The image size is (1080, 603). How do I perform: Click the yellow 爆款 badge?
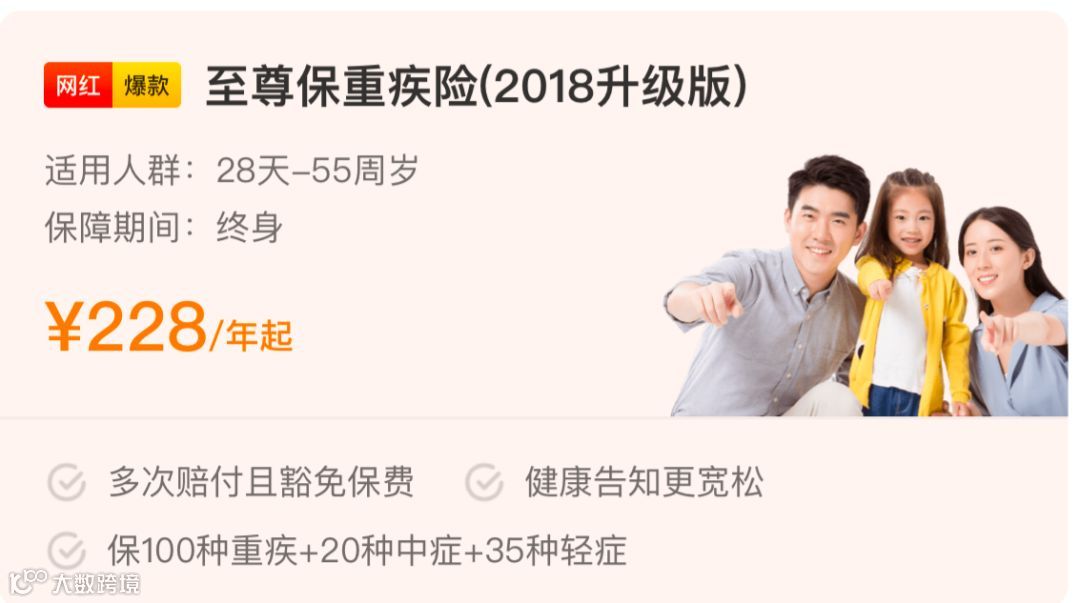coord(147,85)
